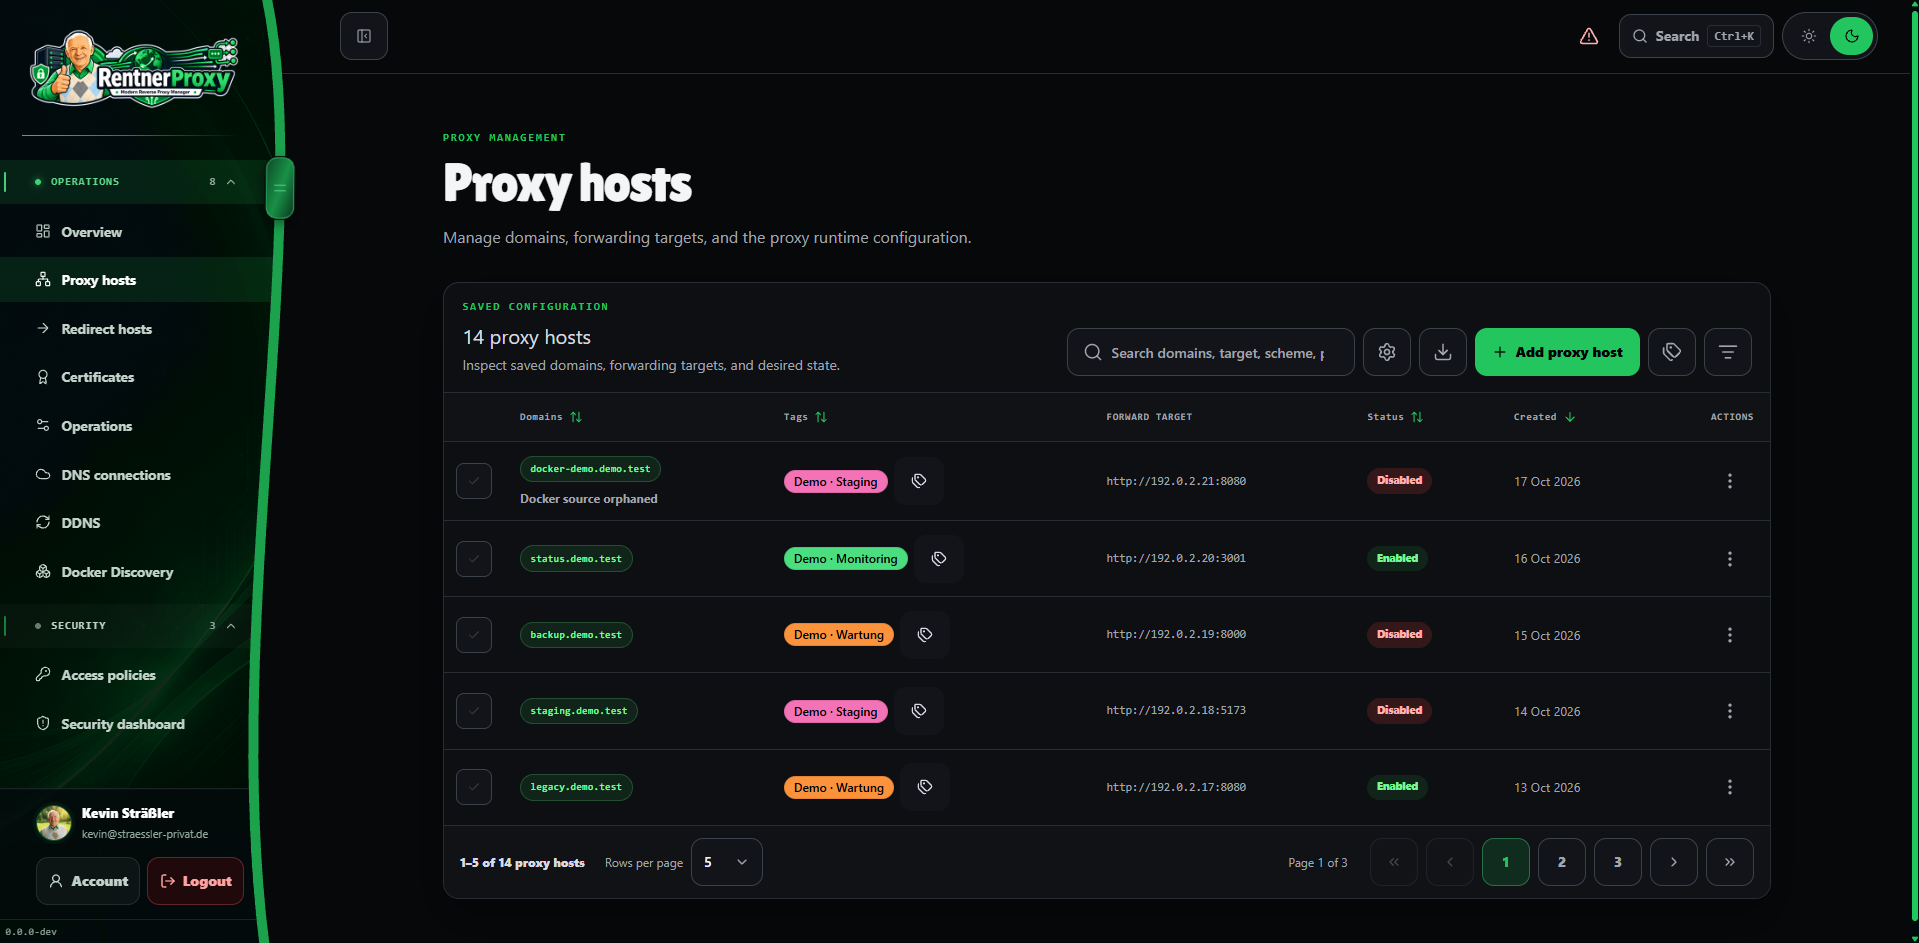The width and height of the screenshot is (1919, 943).
Task: Open proxy settings gear icon
Action: 1387,352
